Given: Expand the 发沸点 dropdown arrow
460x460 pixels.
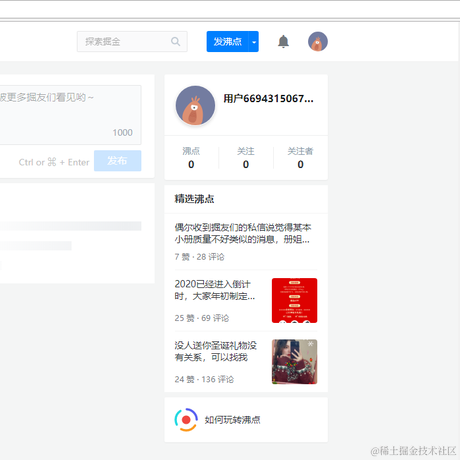Looking at the screenshot, I should point(254,42).
